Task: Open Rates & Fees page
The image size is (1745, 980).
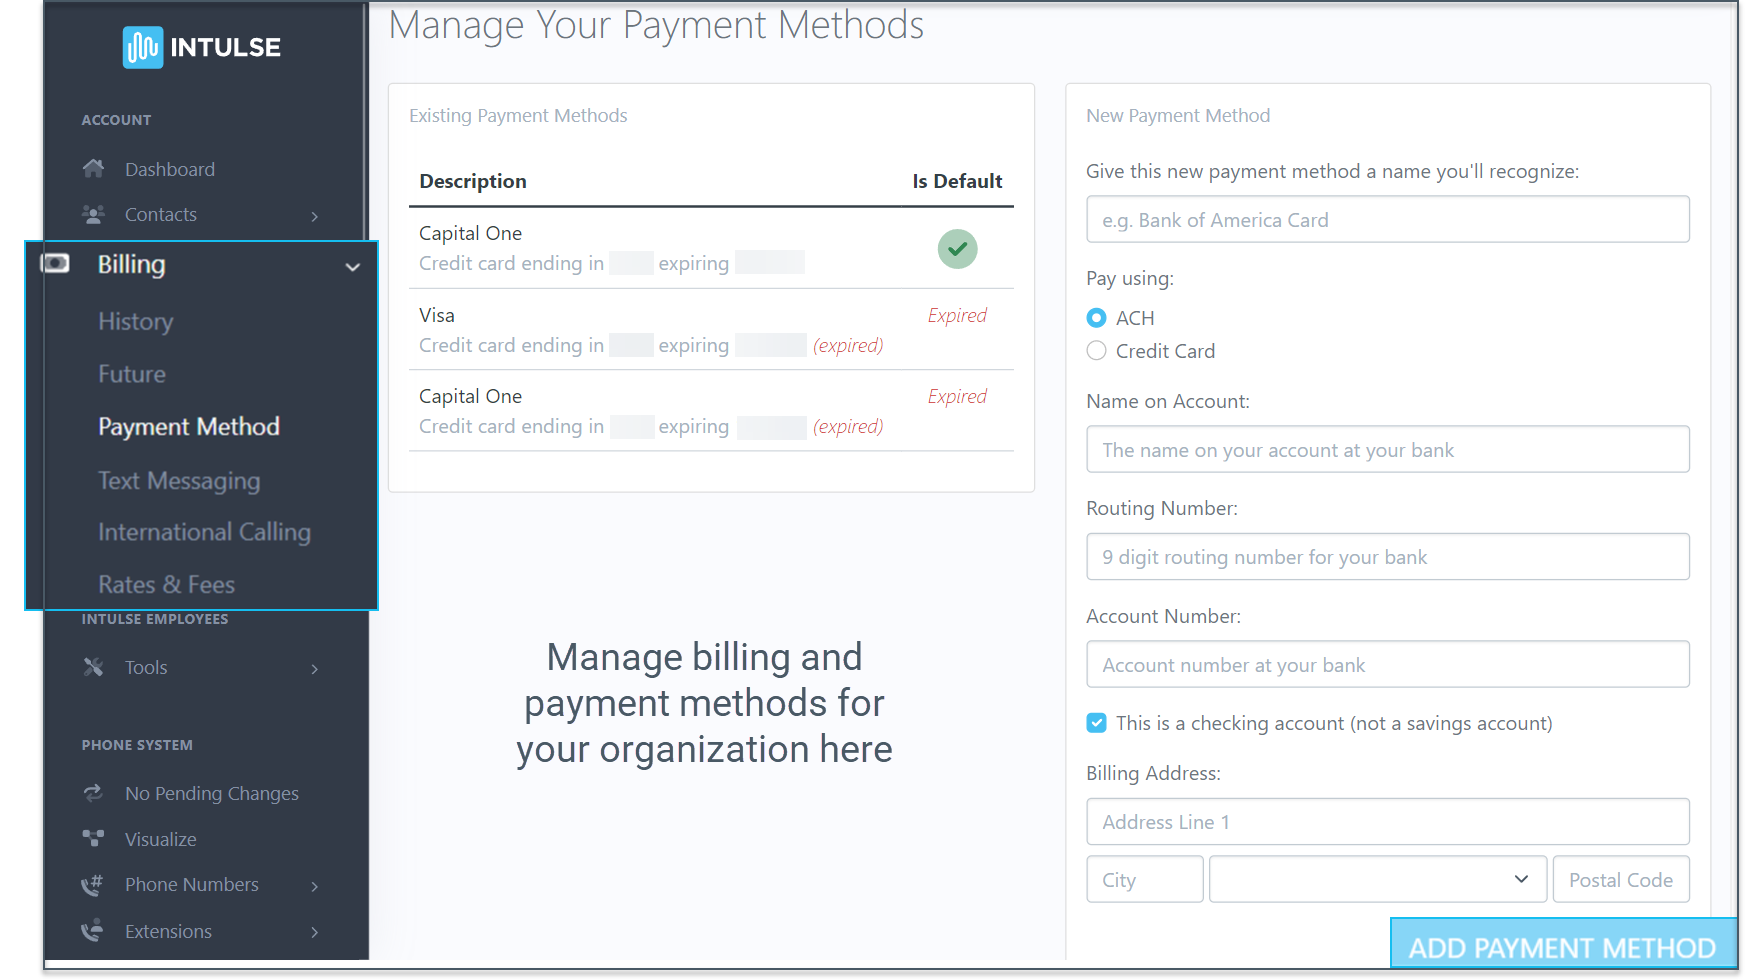Action: (166, 584)
